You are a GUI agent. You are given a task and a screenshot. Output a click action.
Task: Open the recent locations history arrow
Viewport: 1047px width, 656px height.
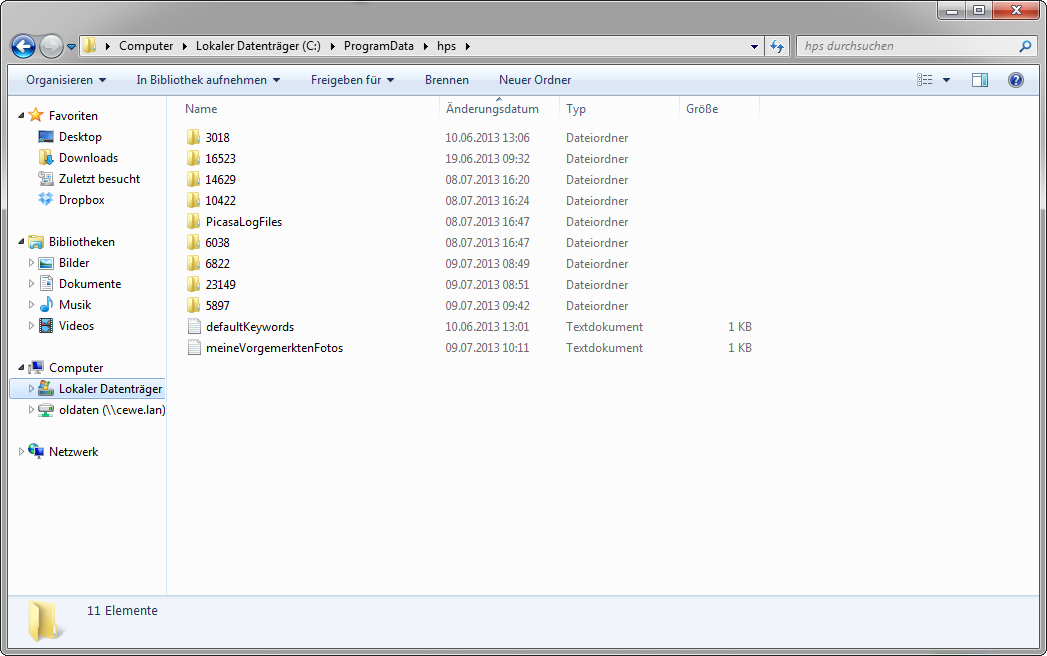point(71,47)
